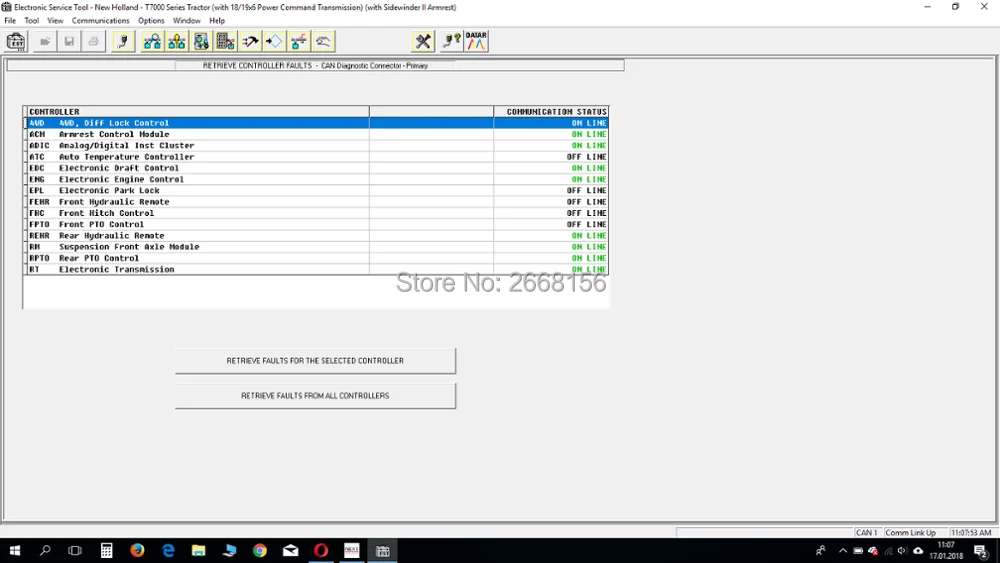Select the EPL Electronic Park Lock row
The image size is (1000, 563).
pos(316,191)
